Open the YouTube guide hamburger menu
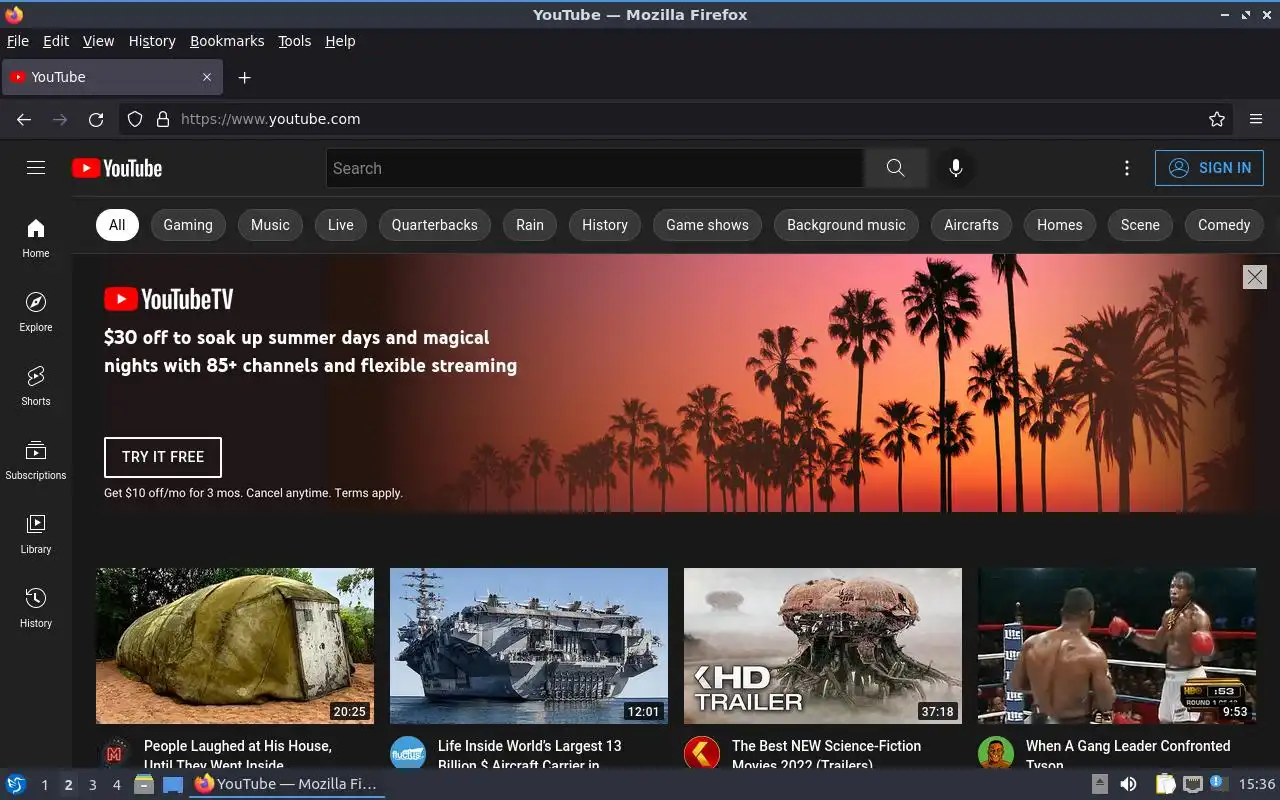The width and height of the screenshot is (1280, 800). click(x=36, y=168)
